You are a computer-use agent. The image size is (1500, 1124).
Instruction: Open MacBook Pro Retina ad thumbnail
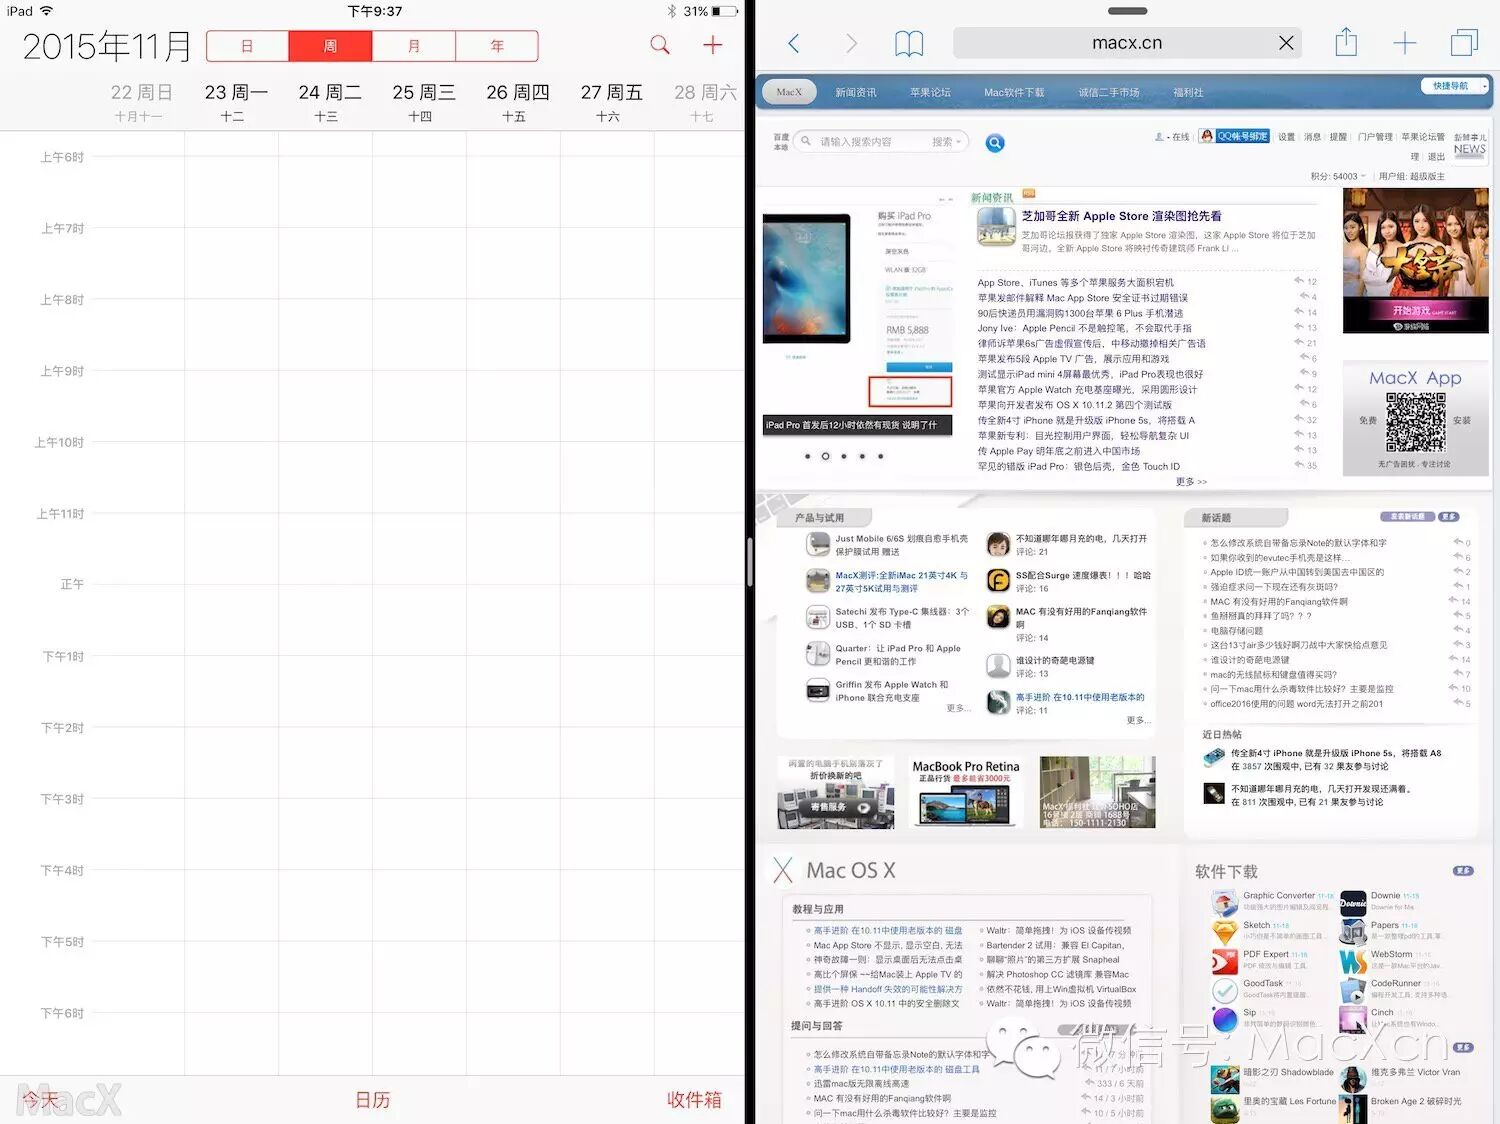pos(966,792)
